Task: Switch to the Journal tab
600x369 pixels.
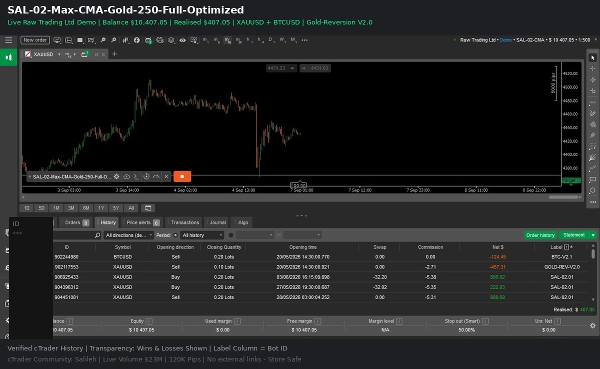Action: click(x=217, y=222)
